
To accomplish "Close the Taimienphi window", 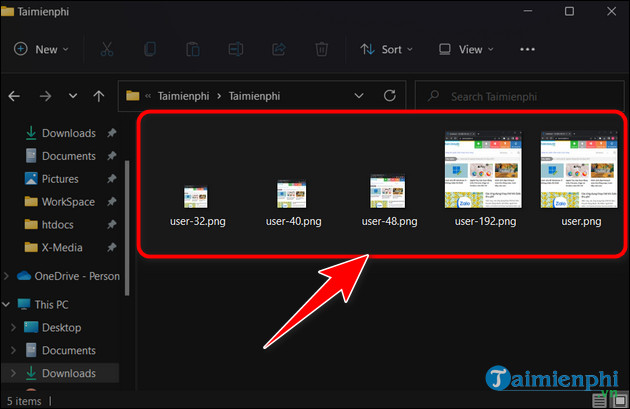I will tap(611, 11).
